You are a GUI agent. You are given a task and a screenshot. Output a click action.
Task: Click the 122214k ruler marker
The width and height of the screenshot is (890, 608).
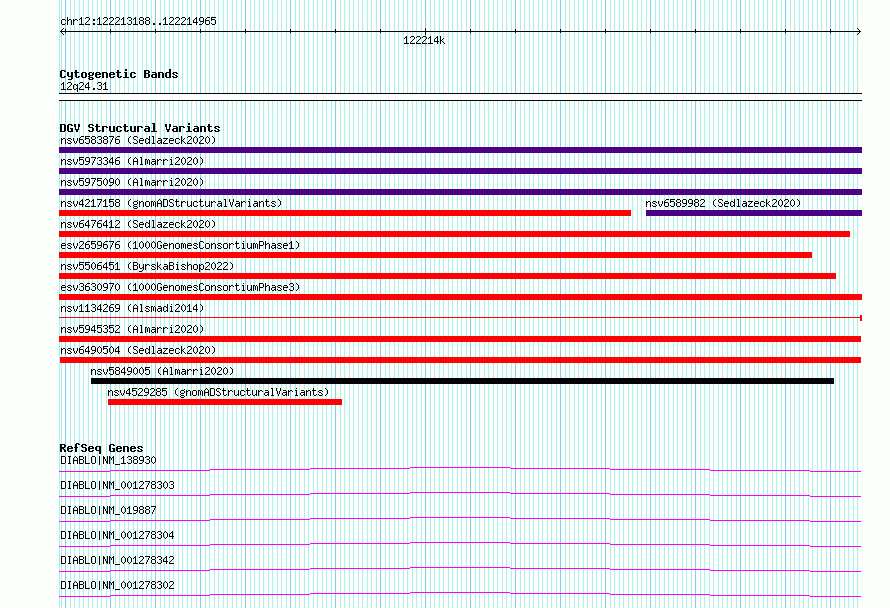[x=424, y=40]
